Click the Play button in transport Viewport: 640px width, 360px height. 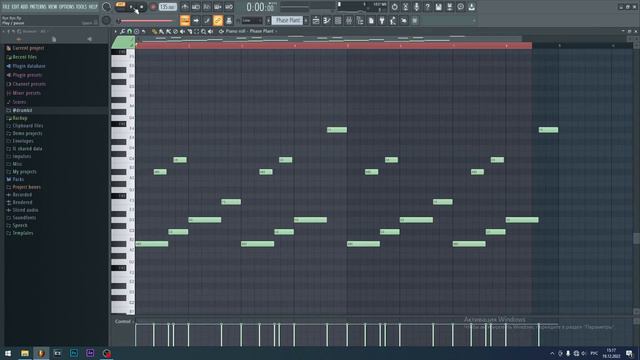pos(131,7)
